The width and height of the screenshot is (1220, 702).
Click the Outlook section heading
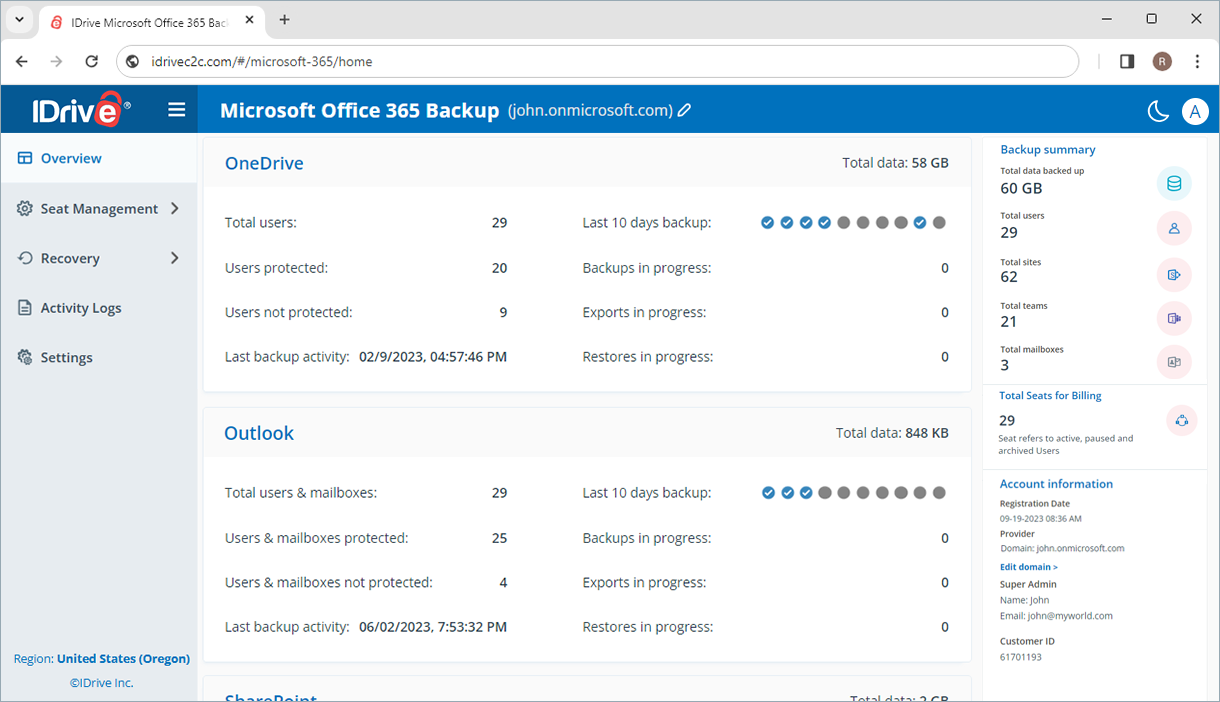tap(259, 433)
